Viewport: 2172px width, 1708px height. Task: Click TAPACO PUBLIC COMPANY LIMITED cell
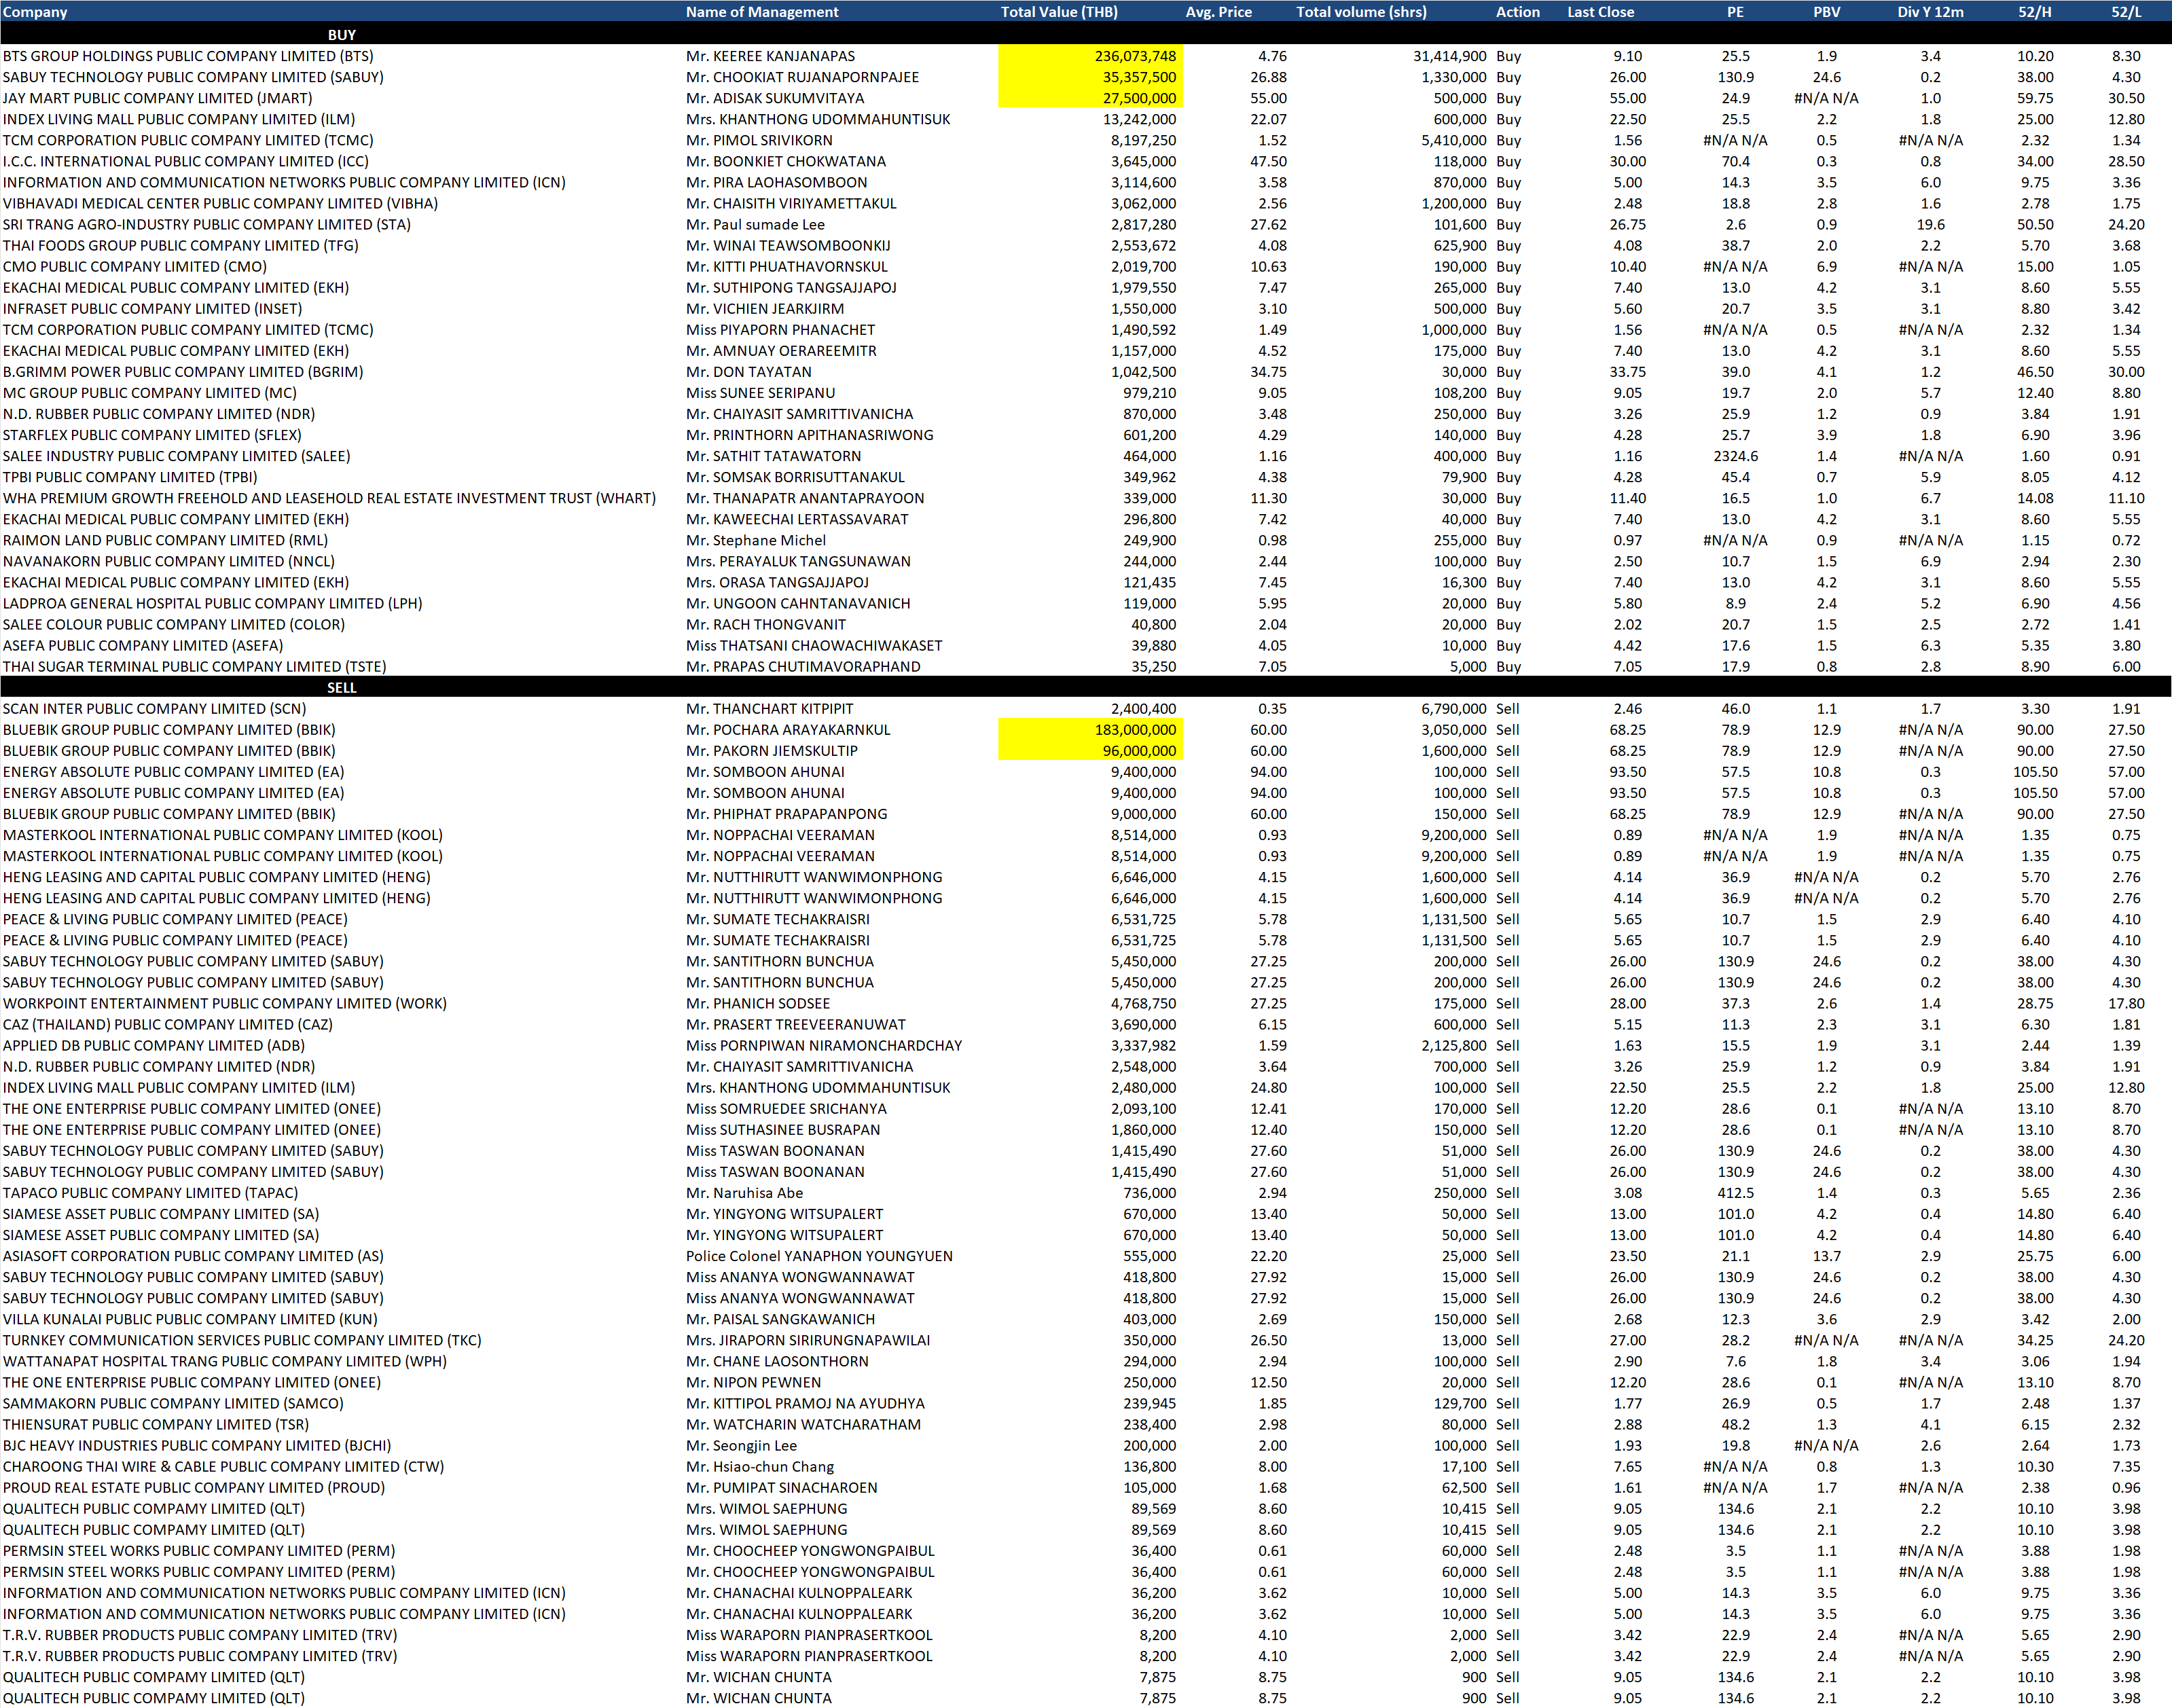click(x=150, y=1193)
